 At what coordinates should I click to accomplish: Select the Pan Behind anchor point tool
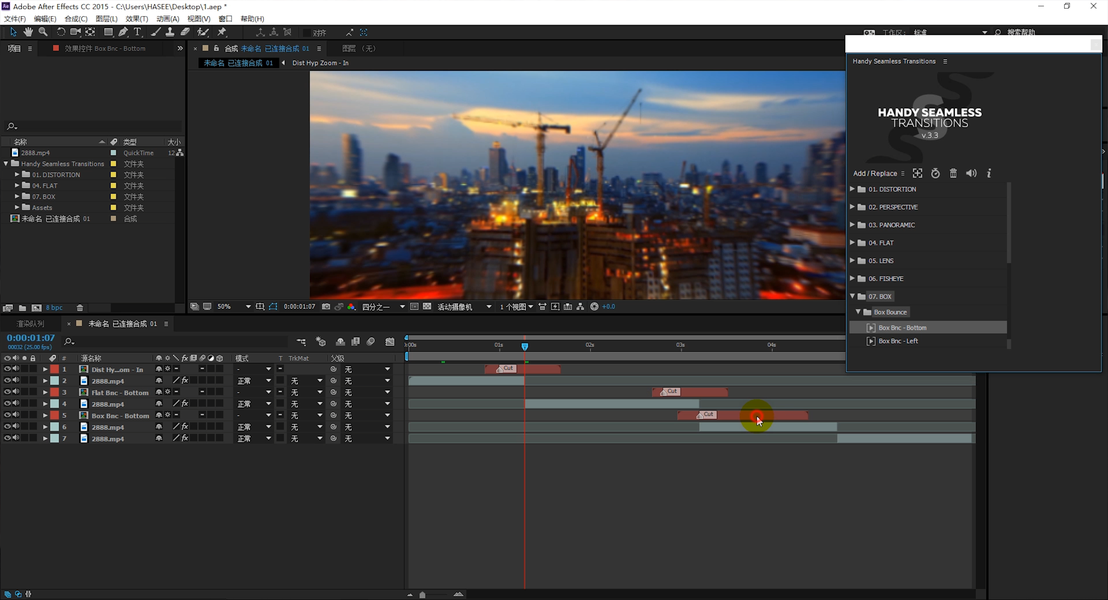pyautogui.click(x=90, y=32)
